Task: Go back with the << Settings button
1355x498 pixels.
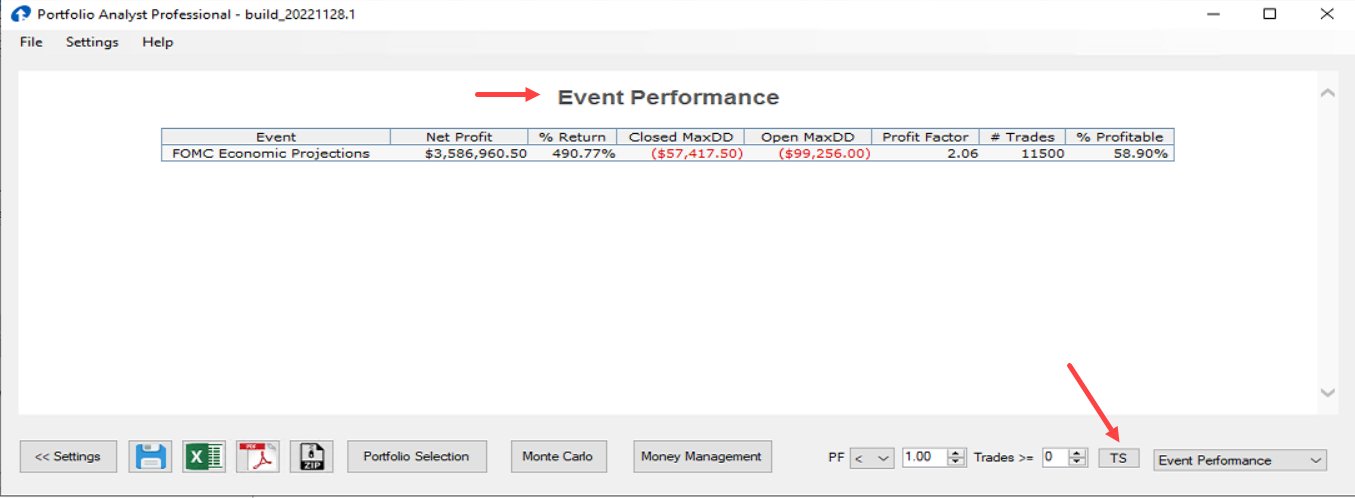Action: pos(68,457)
